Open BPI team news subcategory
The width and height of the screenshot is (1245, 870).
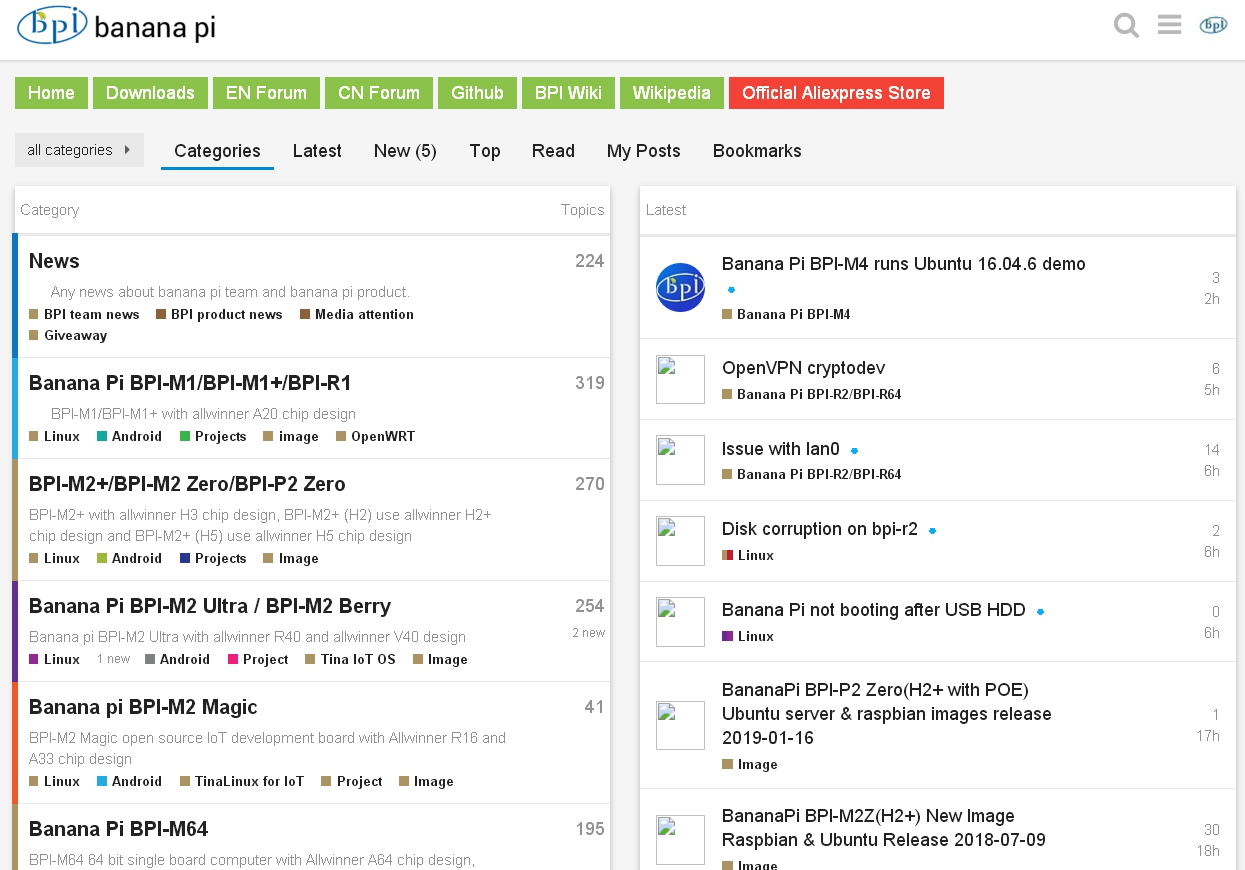coord(84,314)
